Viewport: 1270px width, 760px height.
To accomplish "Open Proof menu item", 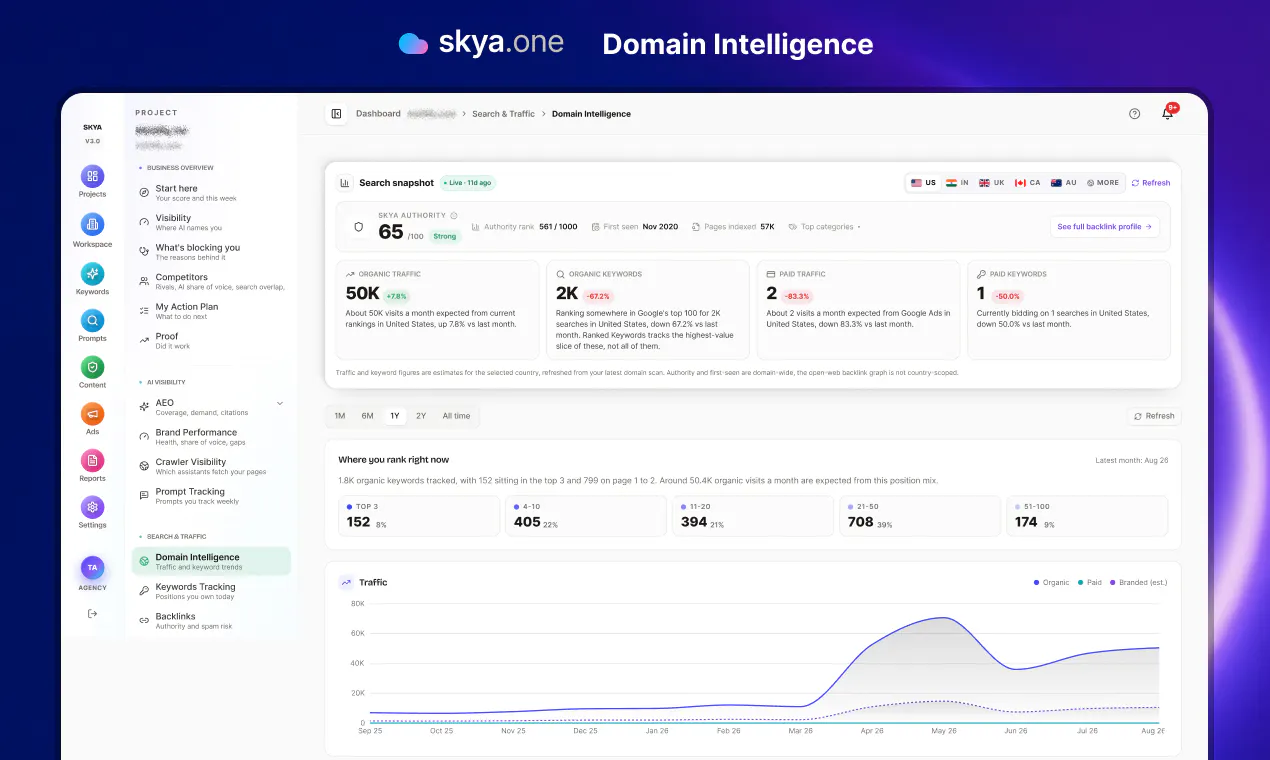I will (211, 341).
